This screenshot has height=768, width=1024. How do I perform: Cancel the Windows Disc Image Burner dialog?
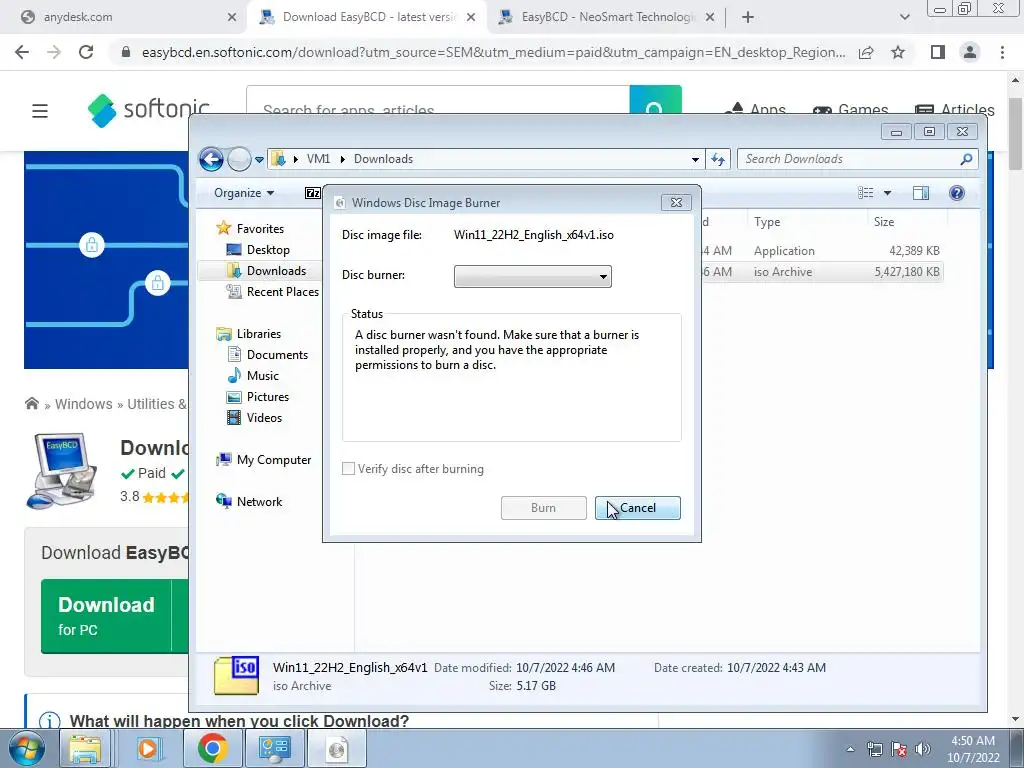click(x=637, y=508)
